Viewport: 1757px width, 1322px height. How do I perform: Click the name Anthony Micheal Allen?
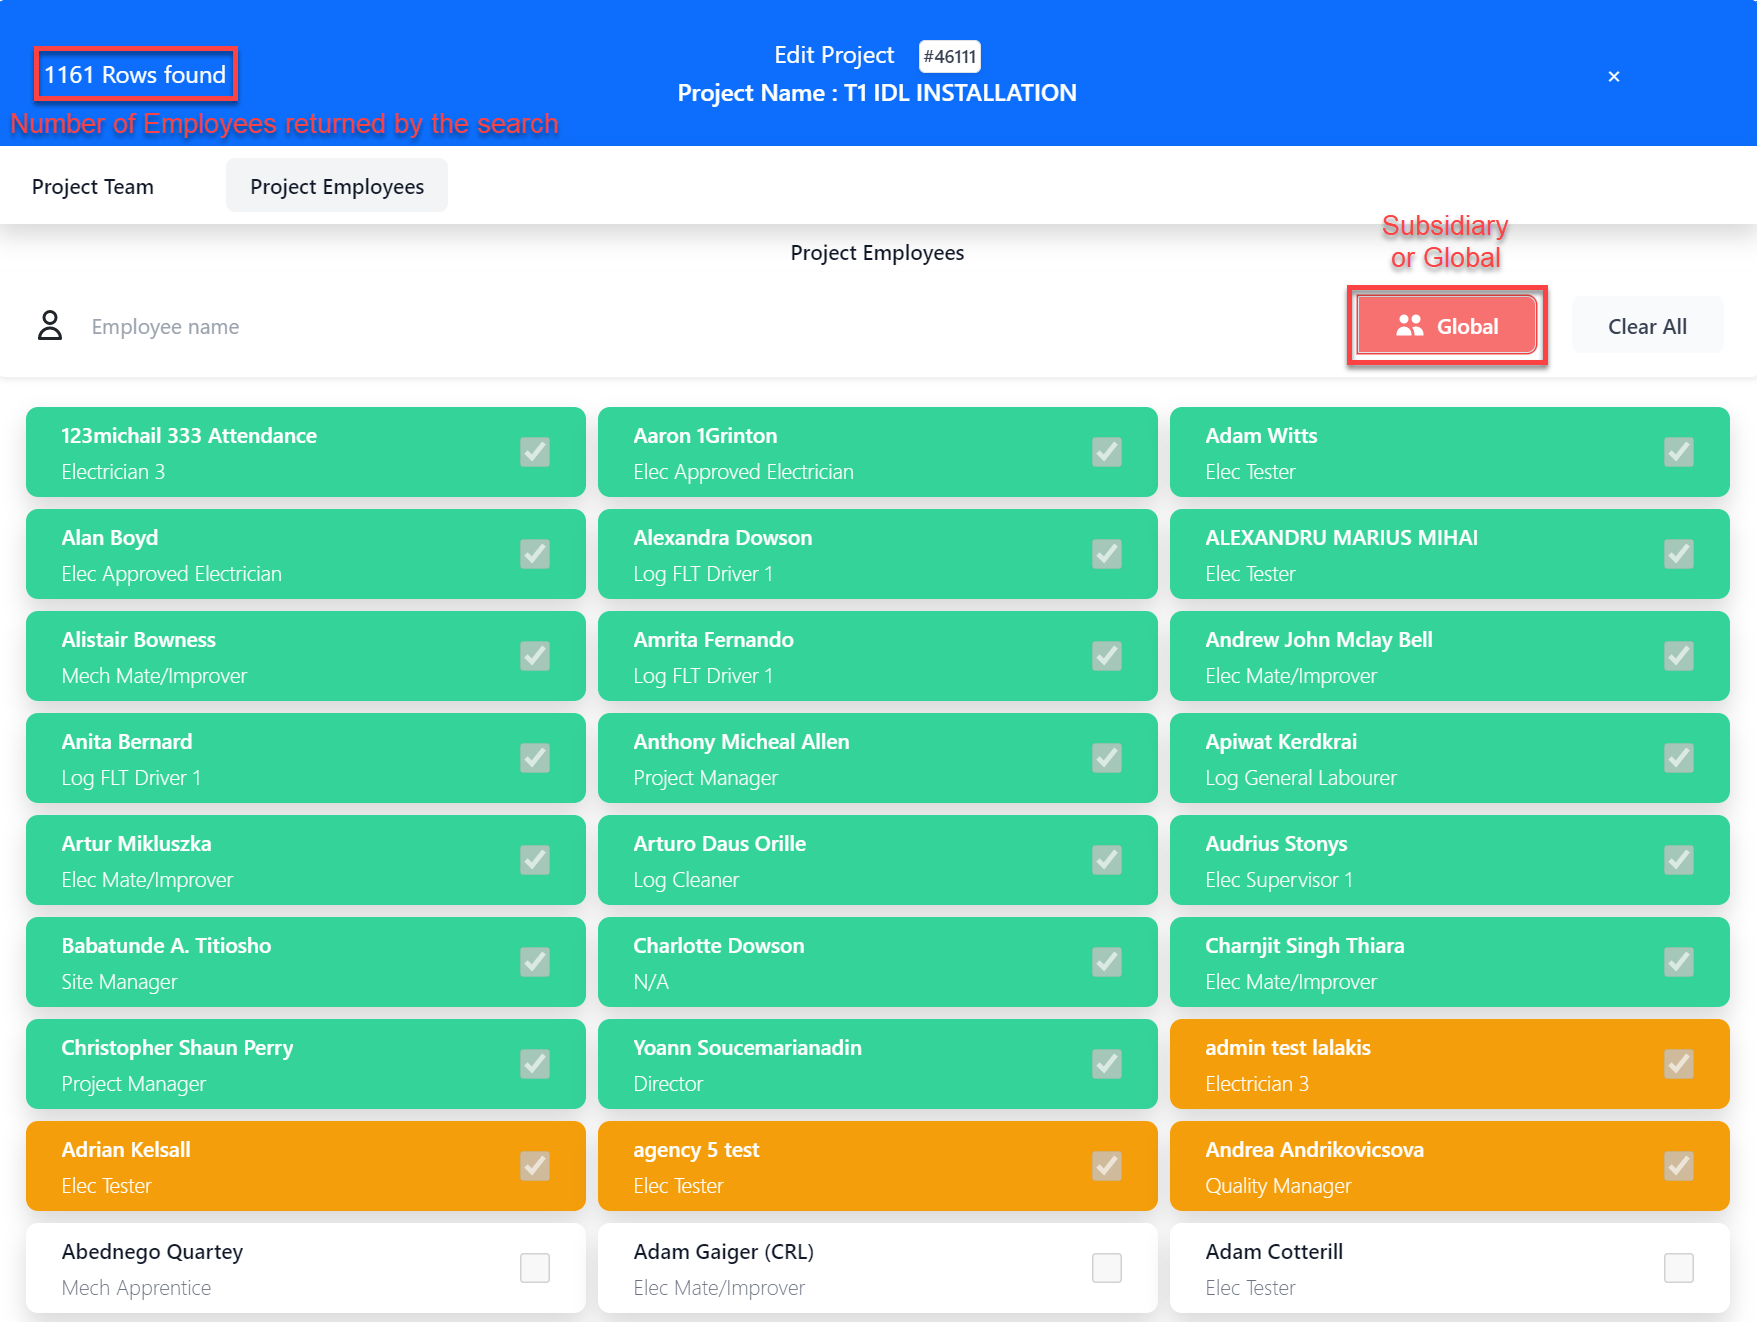click(x=741, y=742)
